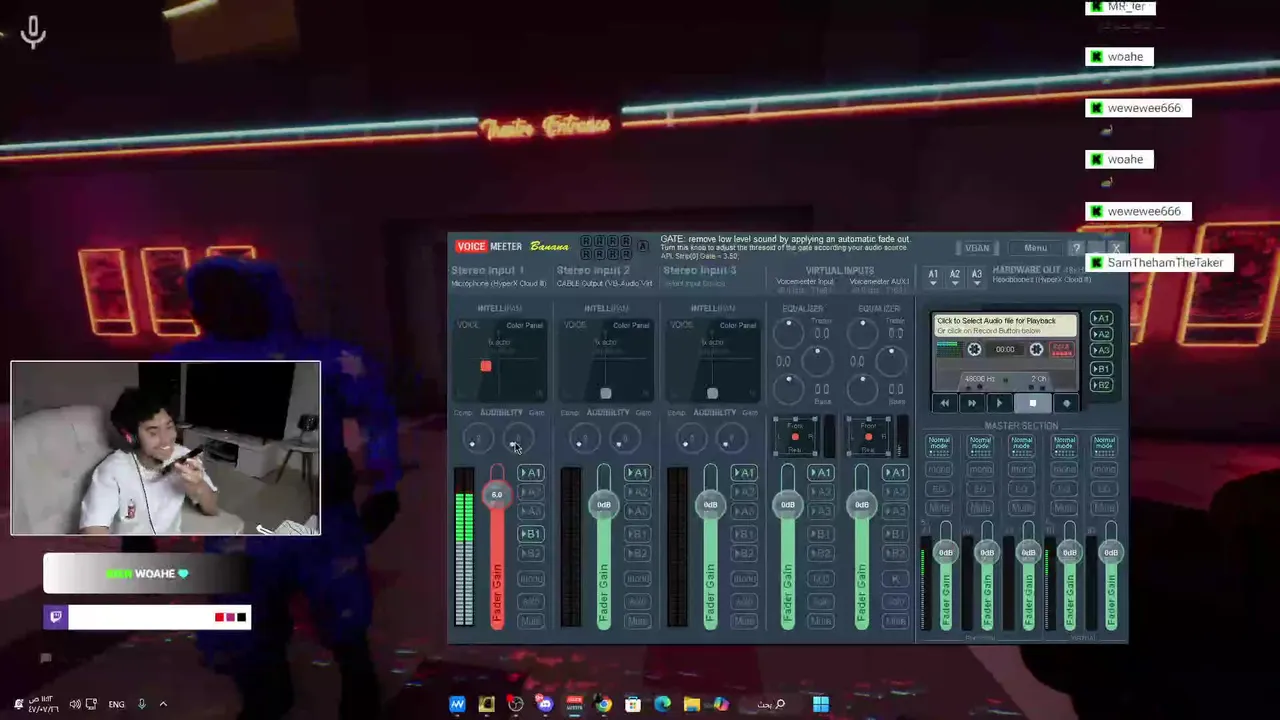Click the Stereo Input 2 fader knob

[604, 504]
